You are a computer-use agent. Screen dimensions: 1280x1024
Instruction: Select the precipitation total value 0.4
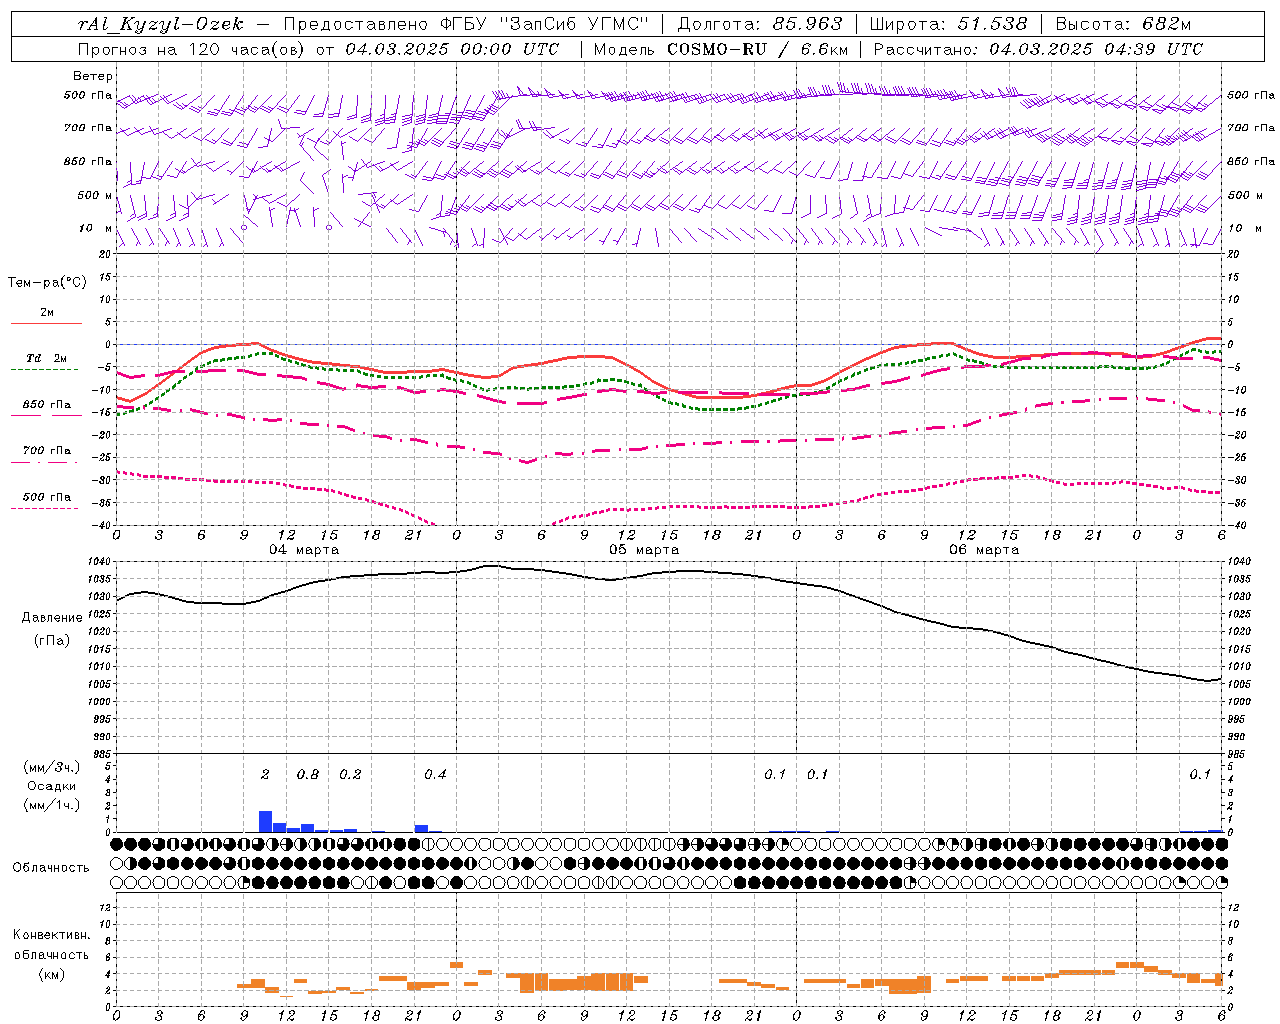tap(435, 775)
